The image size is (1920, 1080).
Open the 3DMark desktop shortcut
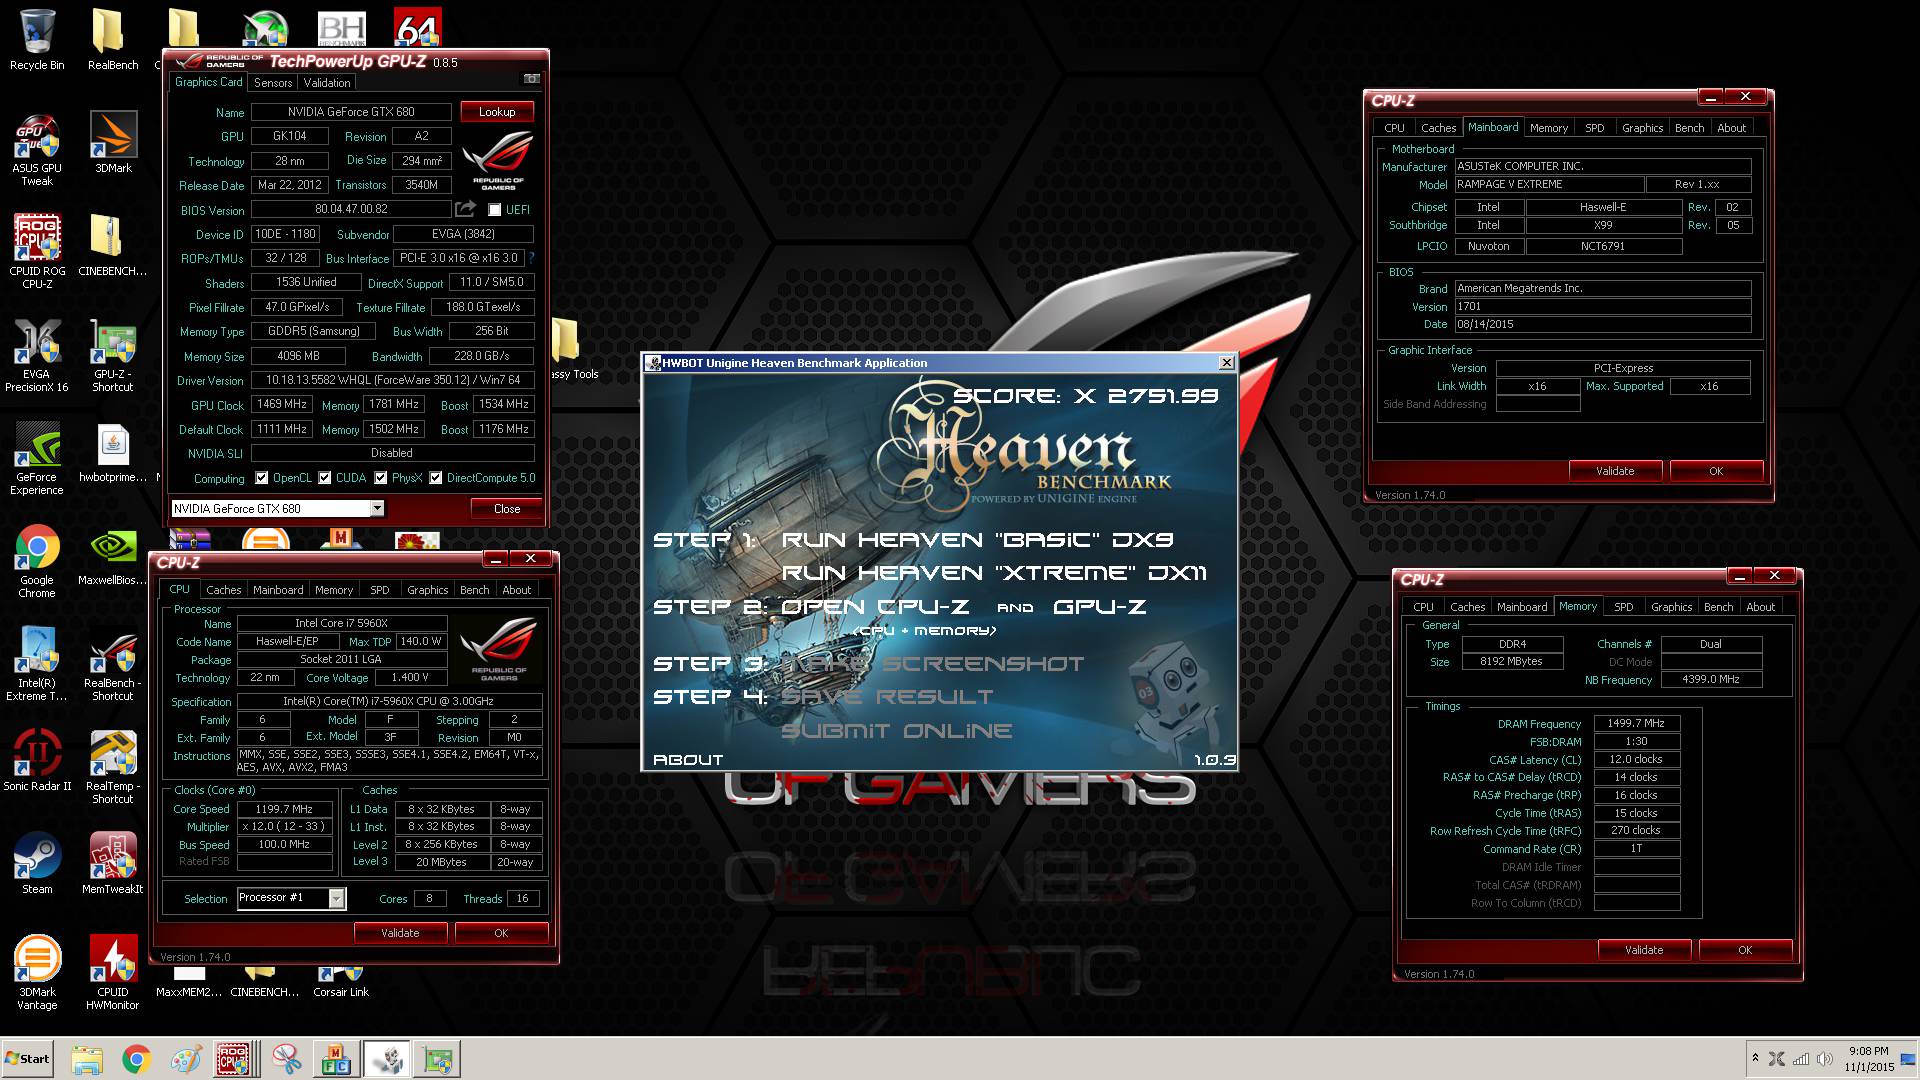pos(113,142)
